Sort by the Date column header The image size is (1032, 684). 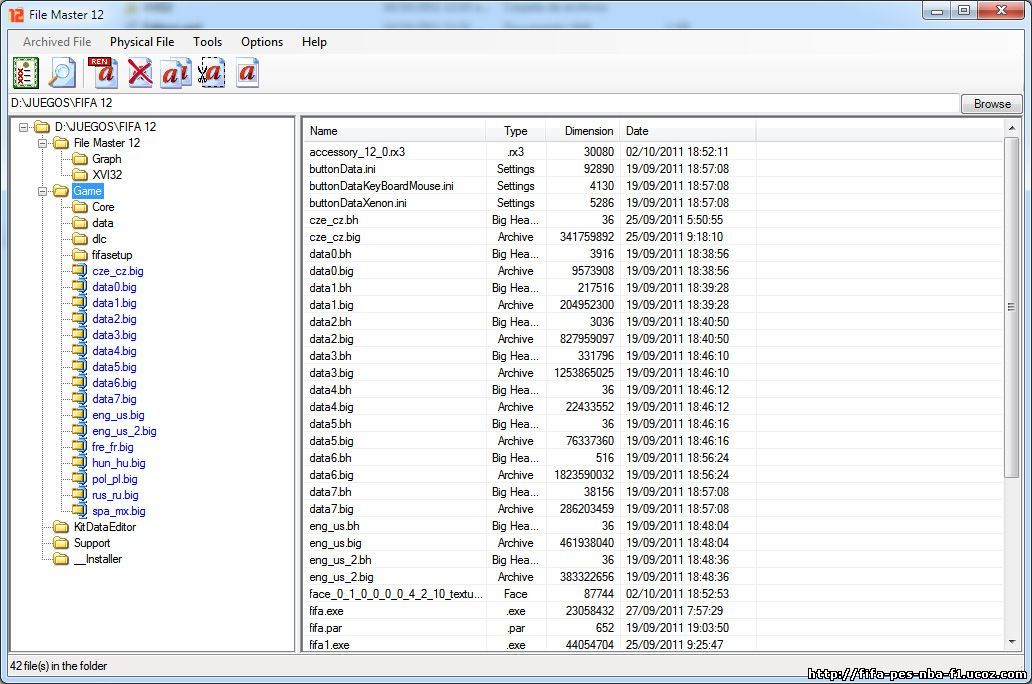point(687,131)
